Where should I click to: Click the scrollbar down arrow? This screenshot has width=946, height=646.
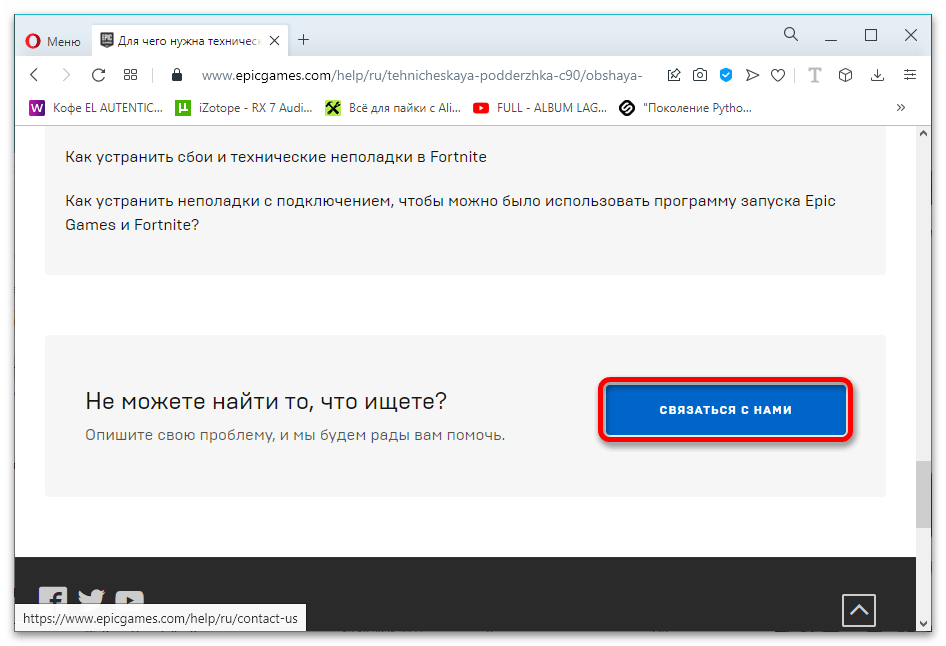point(923,624)
